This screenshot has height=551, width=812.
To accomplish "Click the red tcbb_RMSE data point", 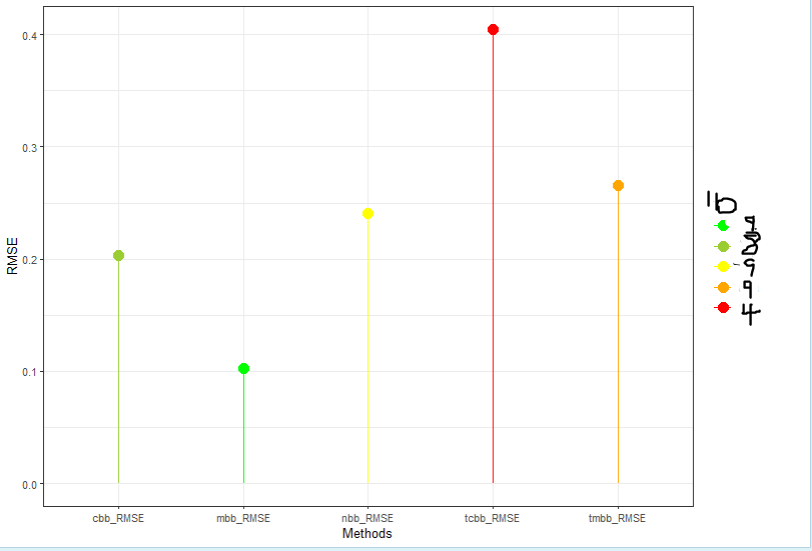I will coord(493,30).
